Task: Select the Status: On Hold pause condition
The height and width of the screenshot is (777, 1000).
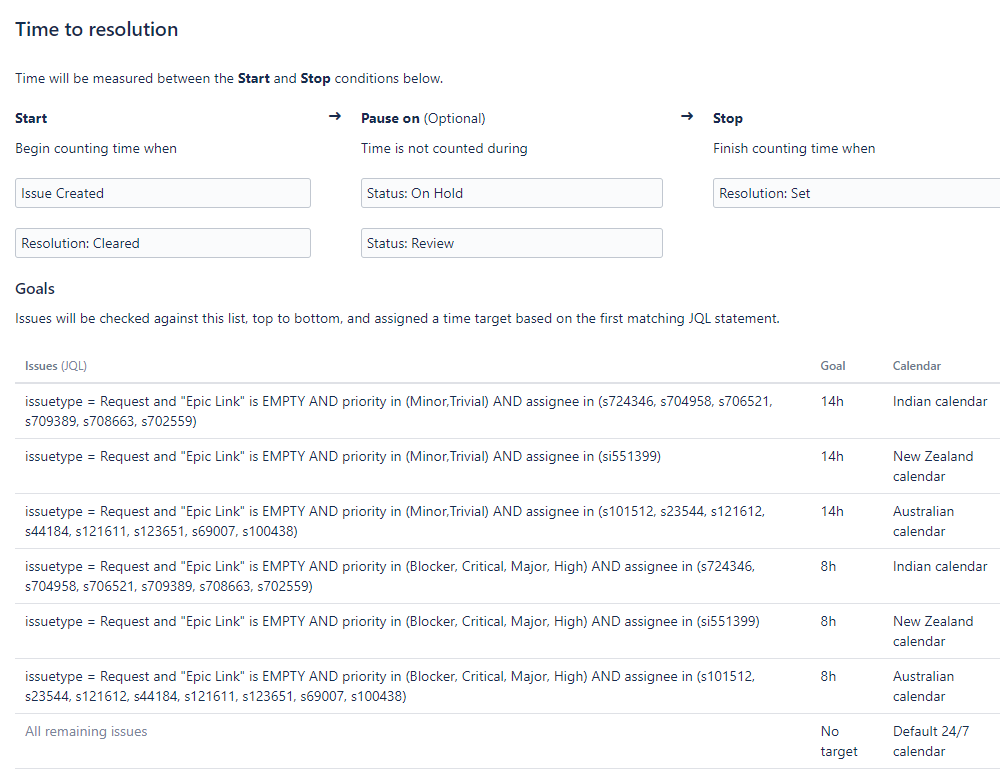Action: 511,193
